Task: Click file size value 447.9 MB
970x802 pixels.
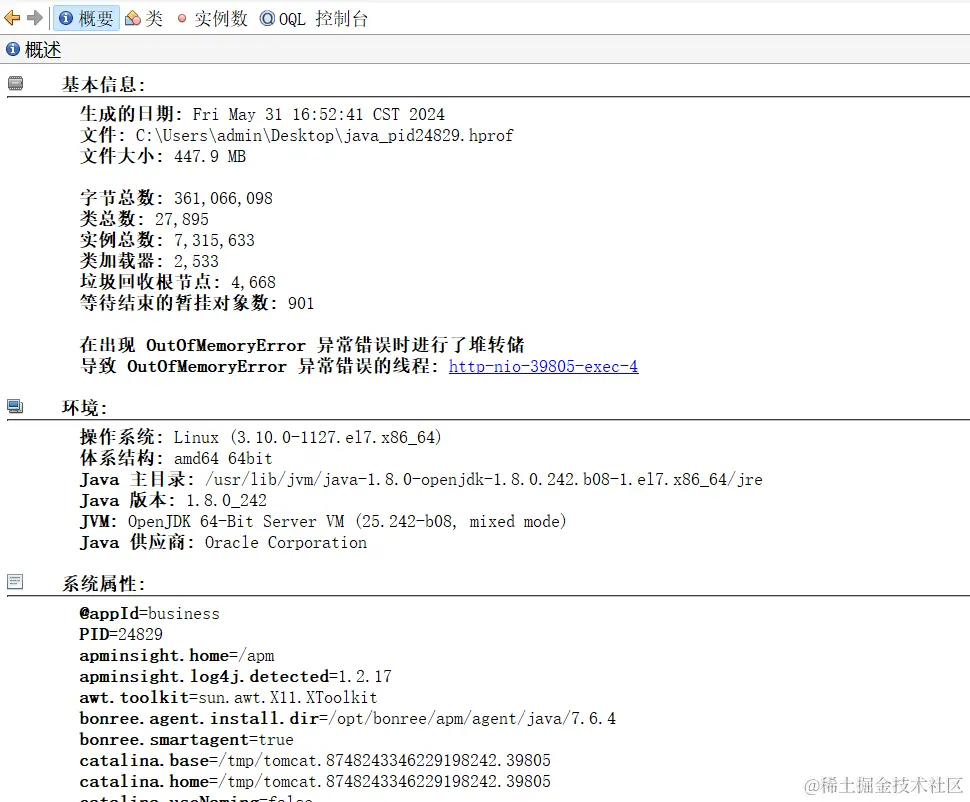Action: (x=210, y=157)
